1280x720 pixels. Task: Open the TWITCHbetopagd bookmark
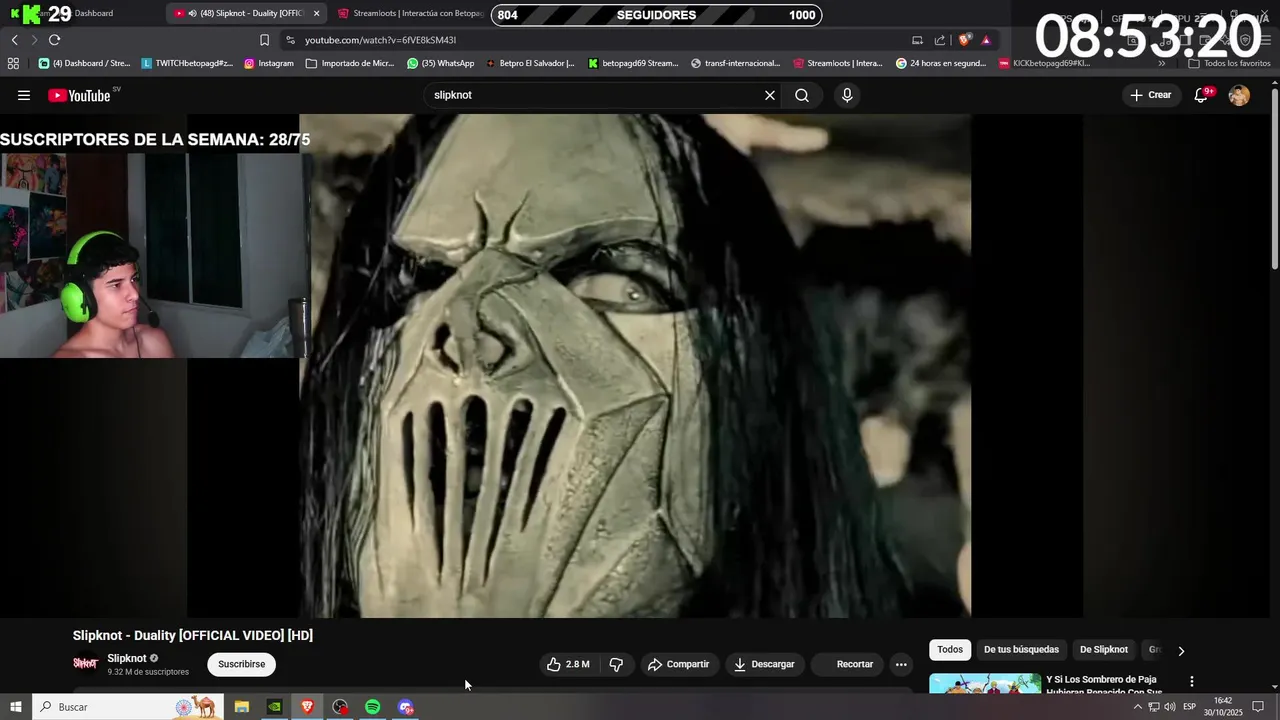(187, 63)
